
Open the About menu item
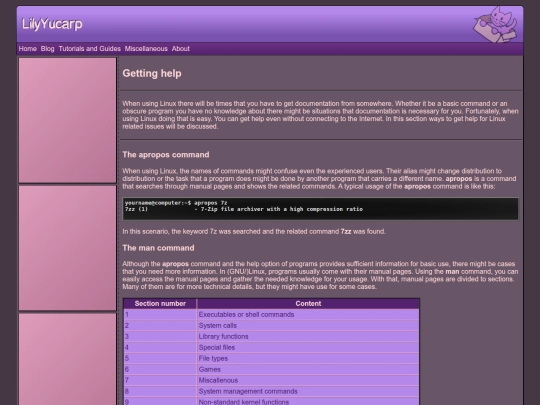(180, 49)
